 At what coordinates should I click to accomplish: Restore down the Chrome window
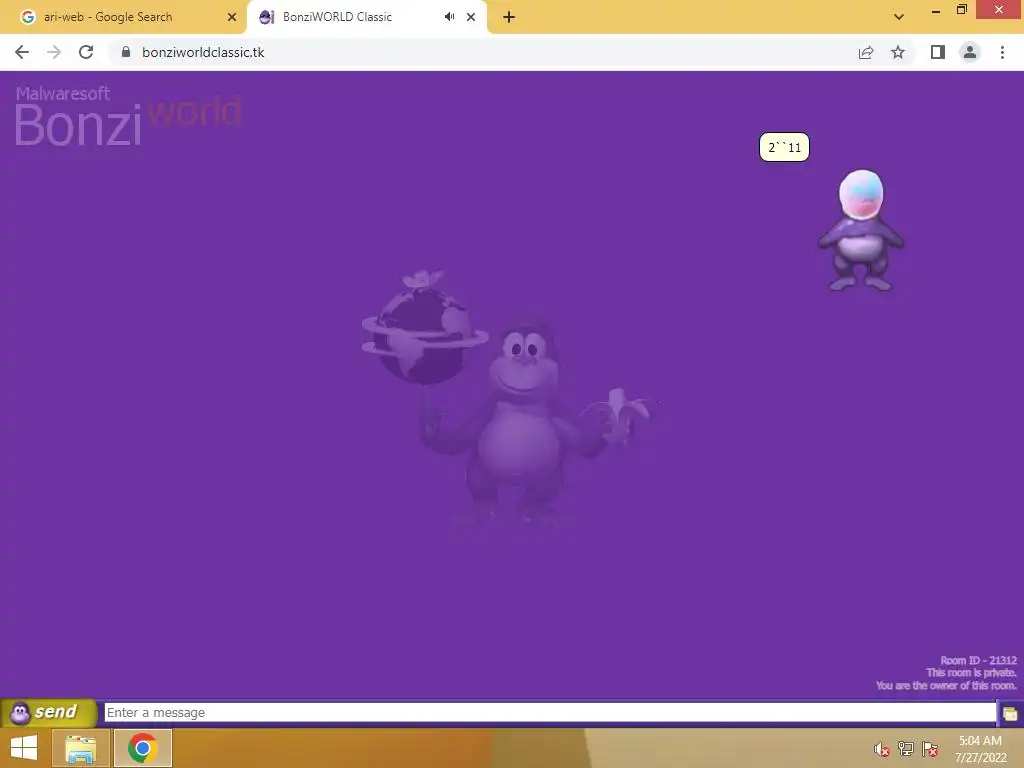point(962,10)
